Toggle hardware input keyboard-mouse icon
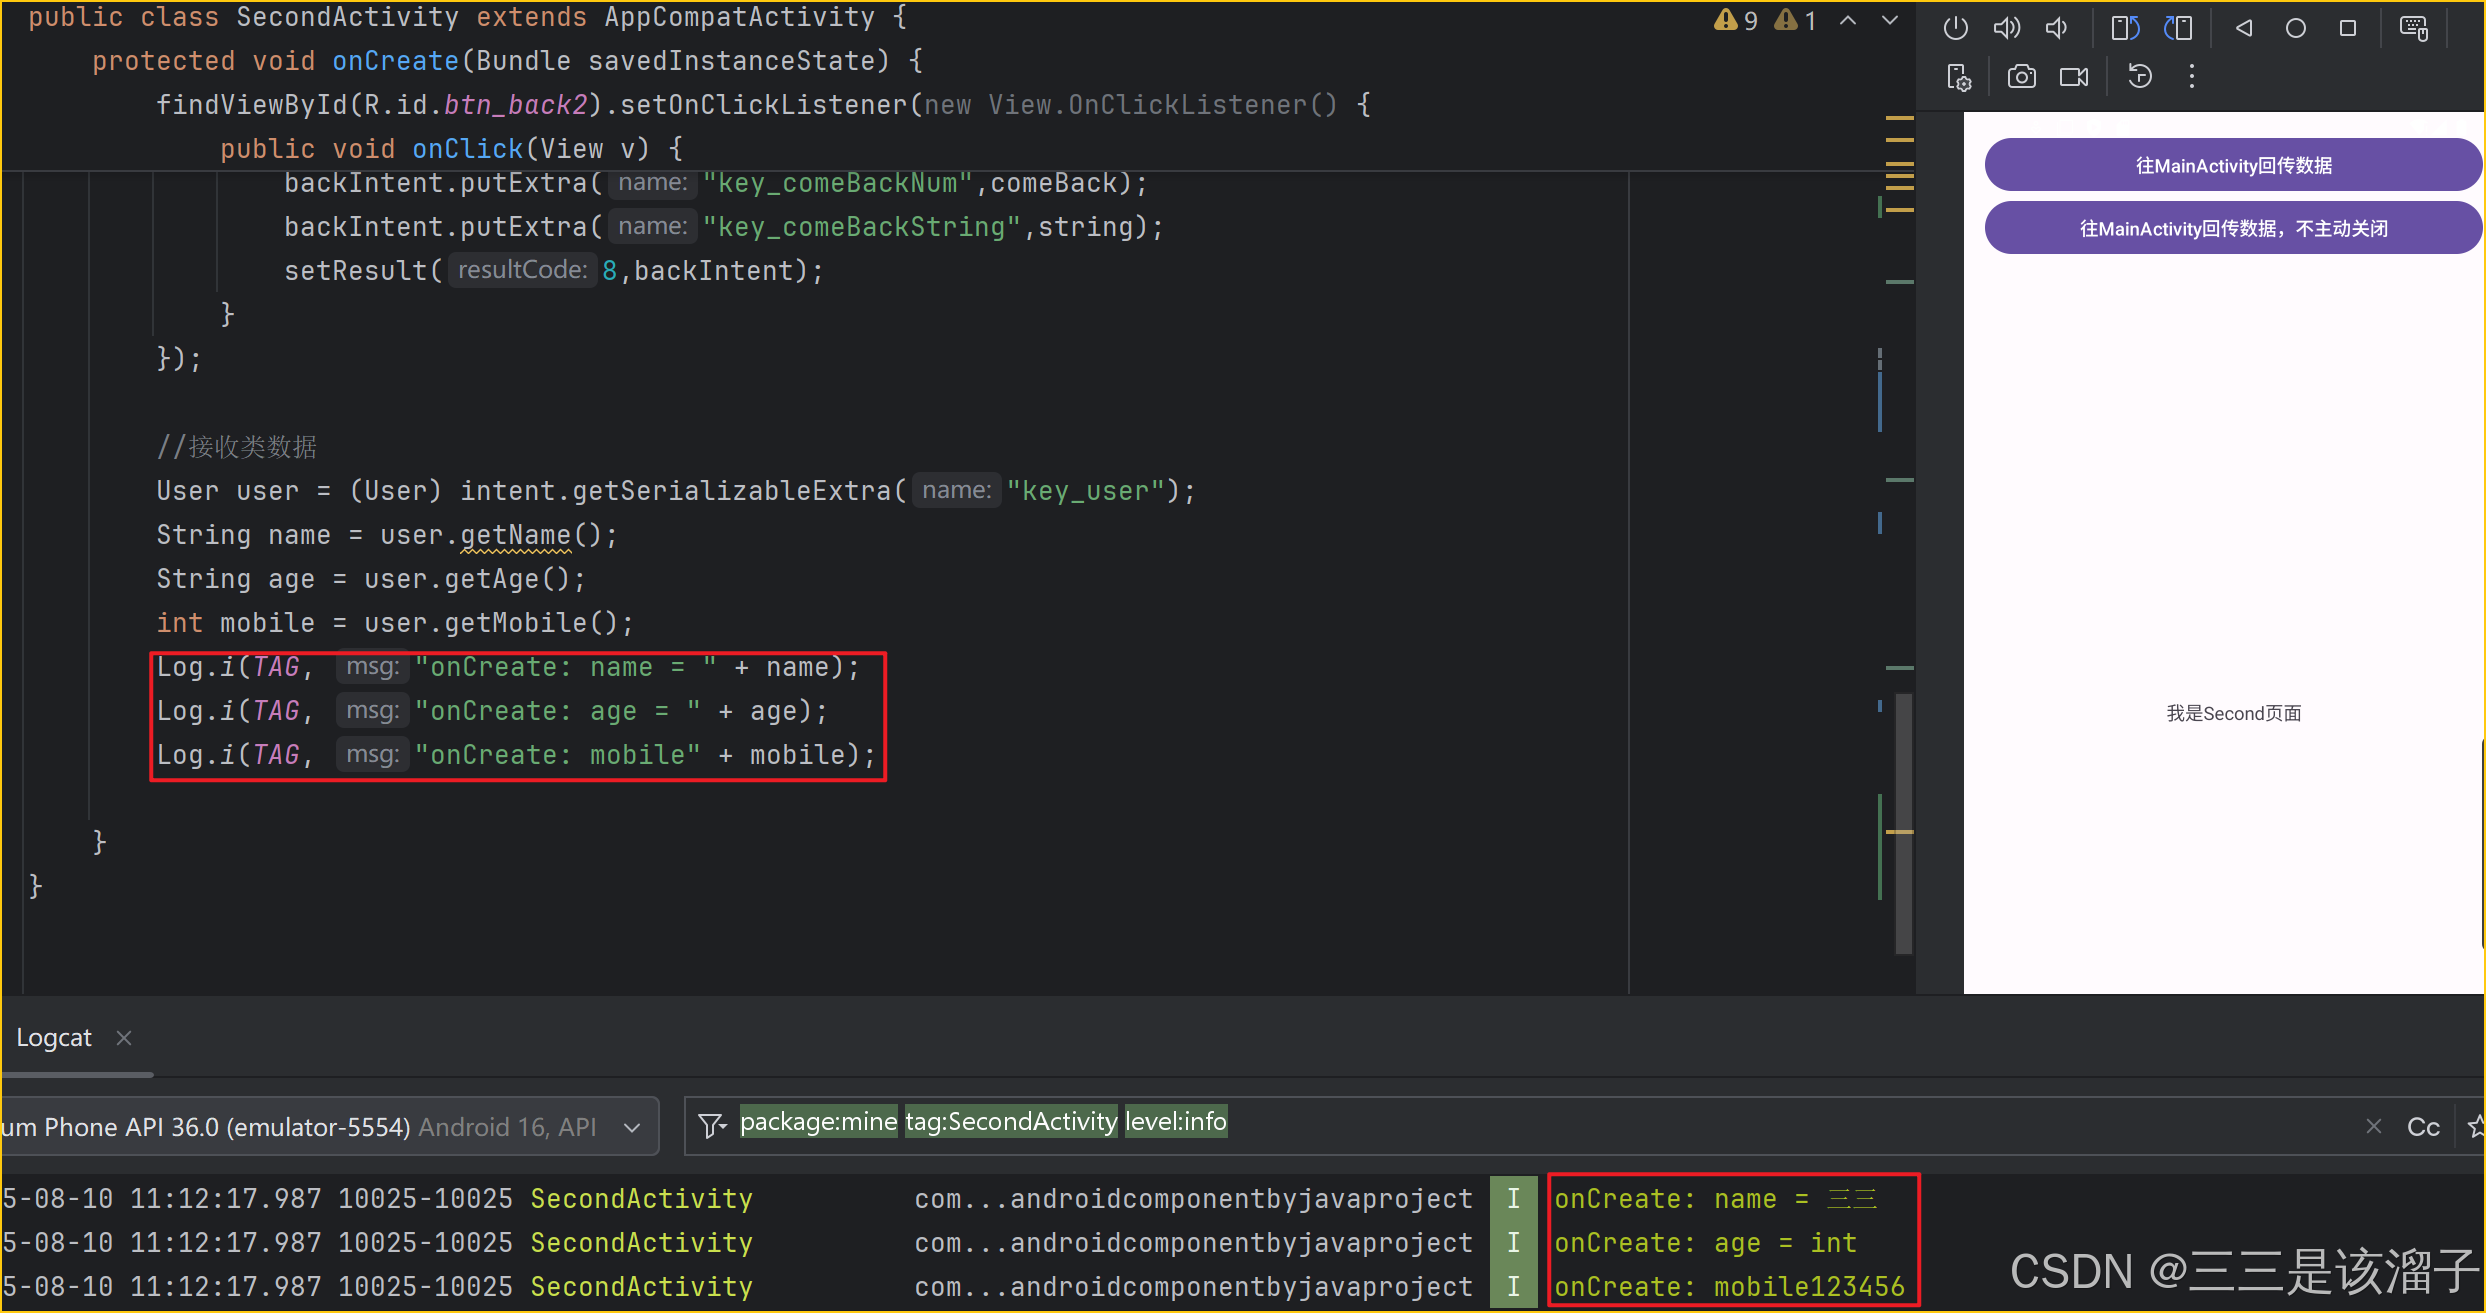Image resolution: width=2486 pixels, height=1313 pixels. pyautogui.click(x=2414, y=28)
